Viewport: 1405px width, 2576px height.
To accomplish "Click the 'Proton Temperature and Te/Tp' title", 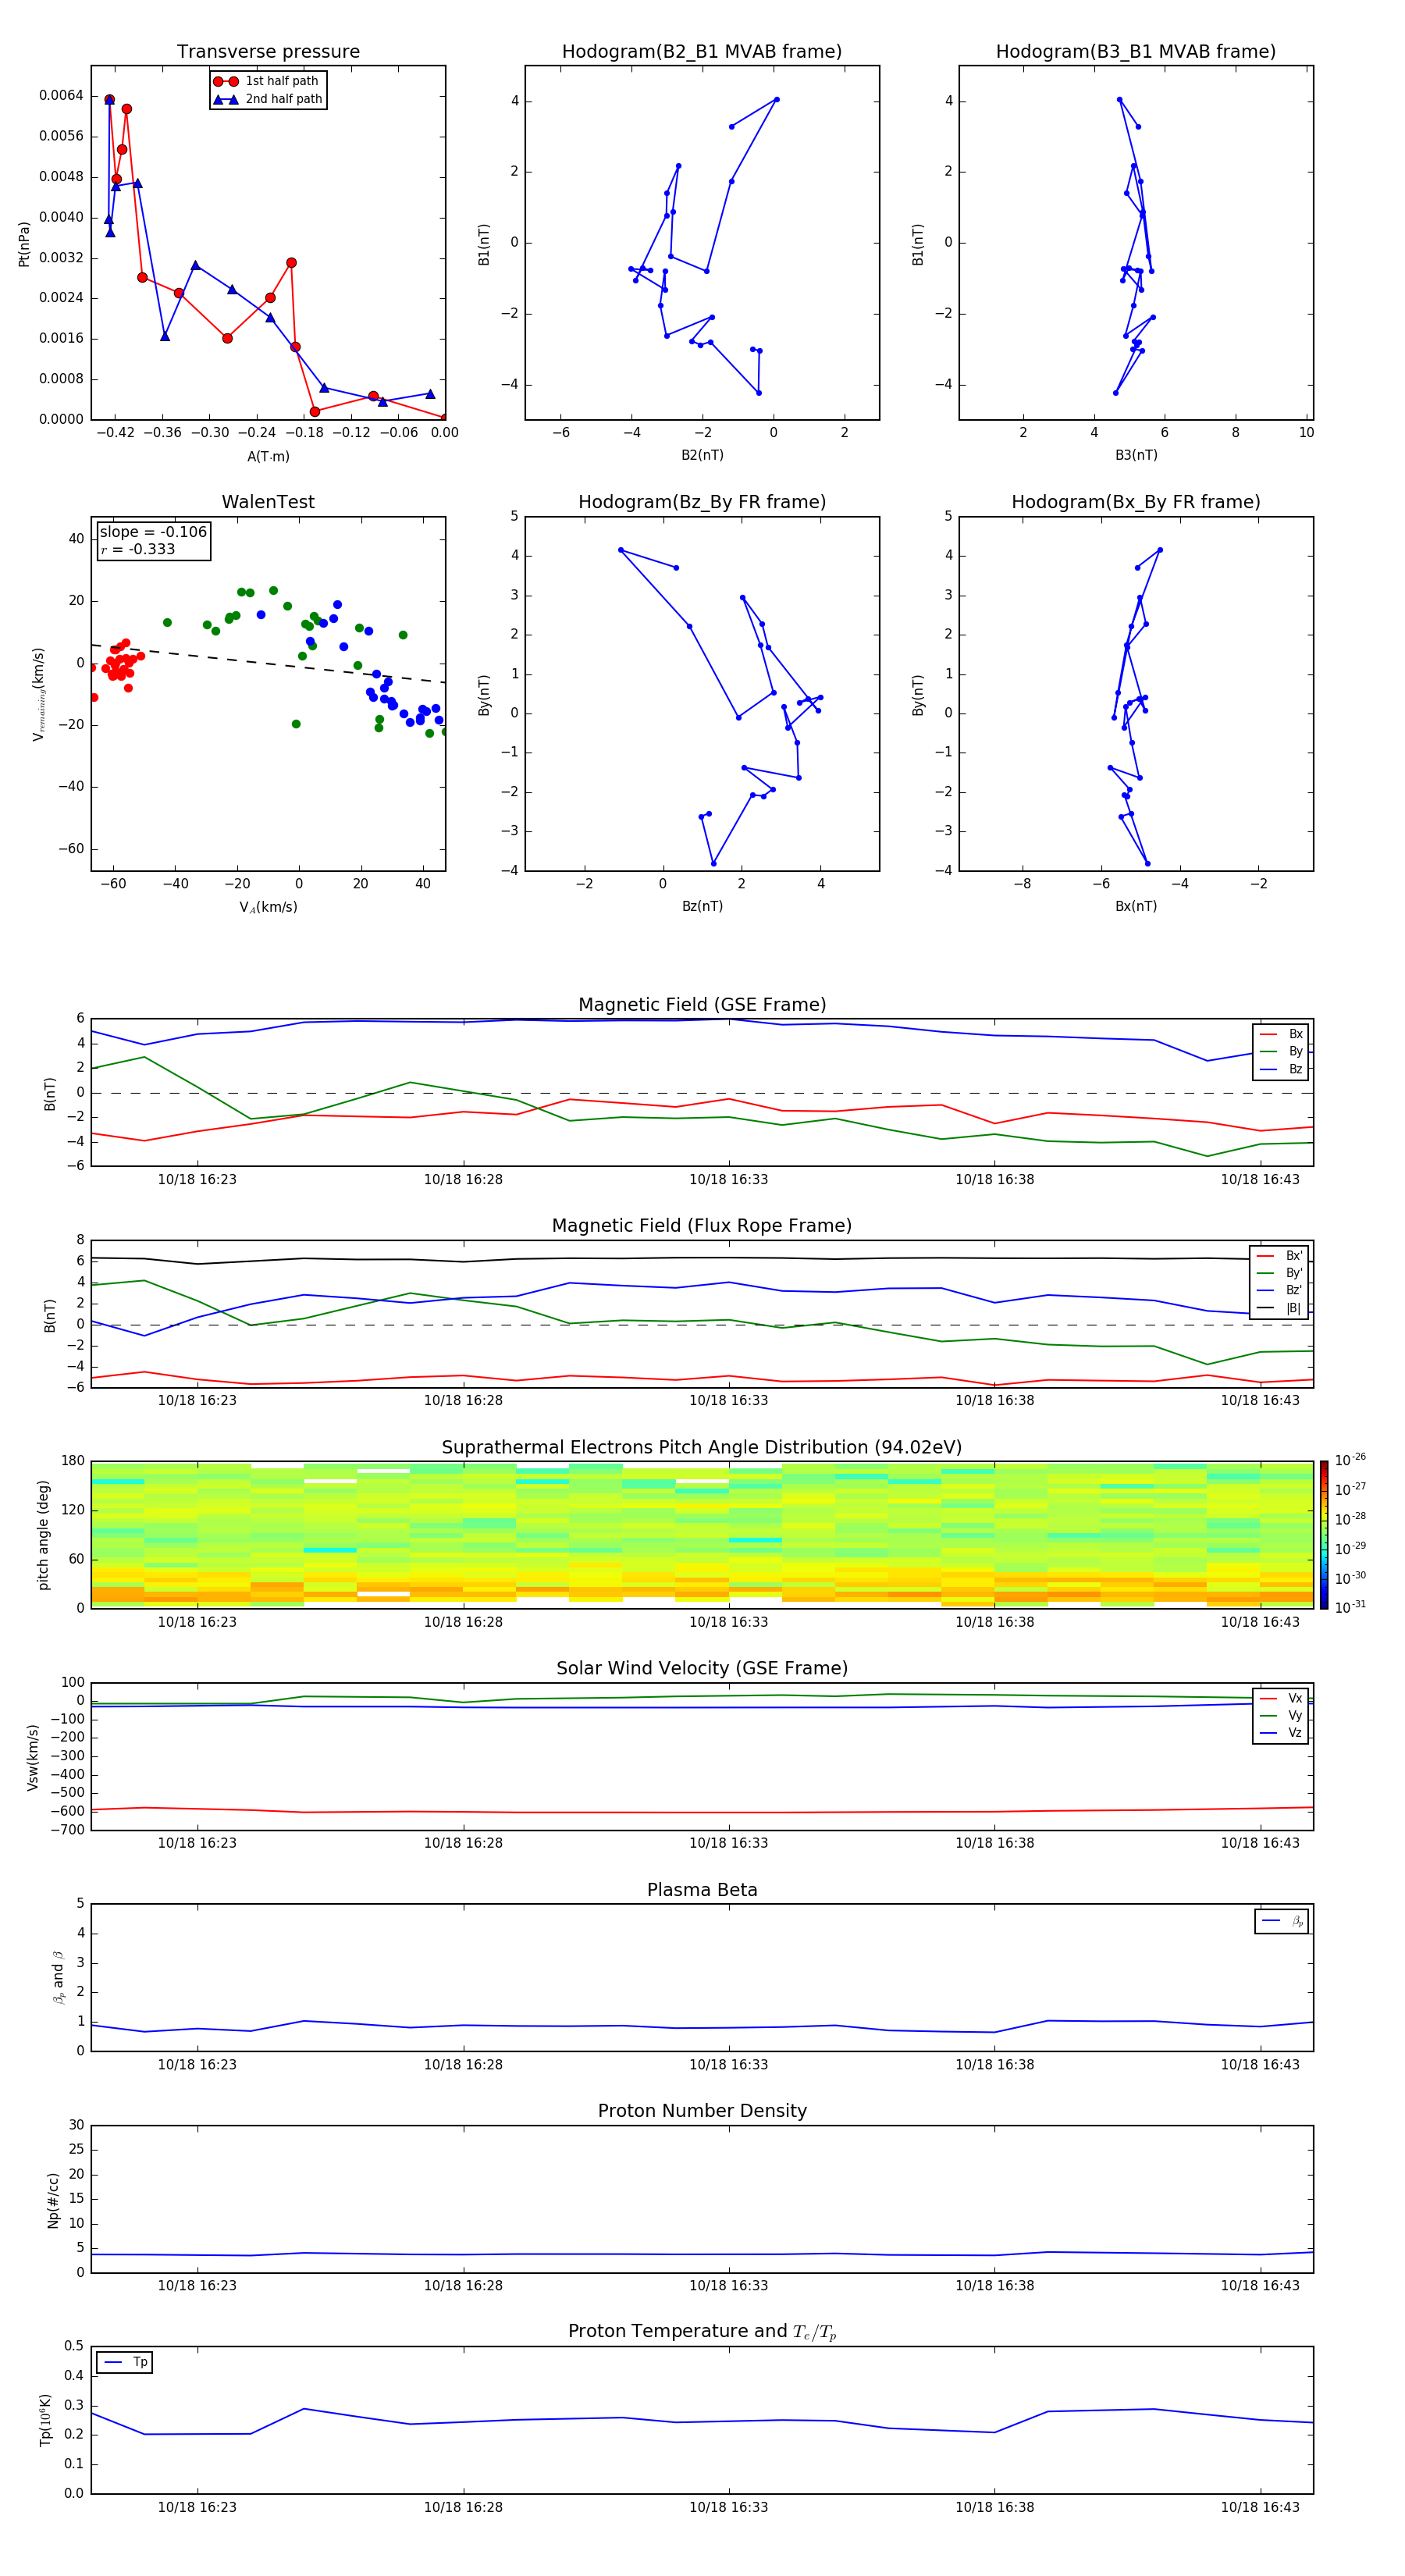I will pyautogui.click(x=702, y=2332).
